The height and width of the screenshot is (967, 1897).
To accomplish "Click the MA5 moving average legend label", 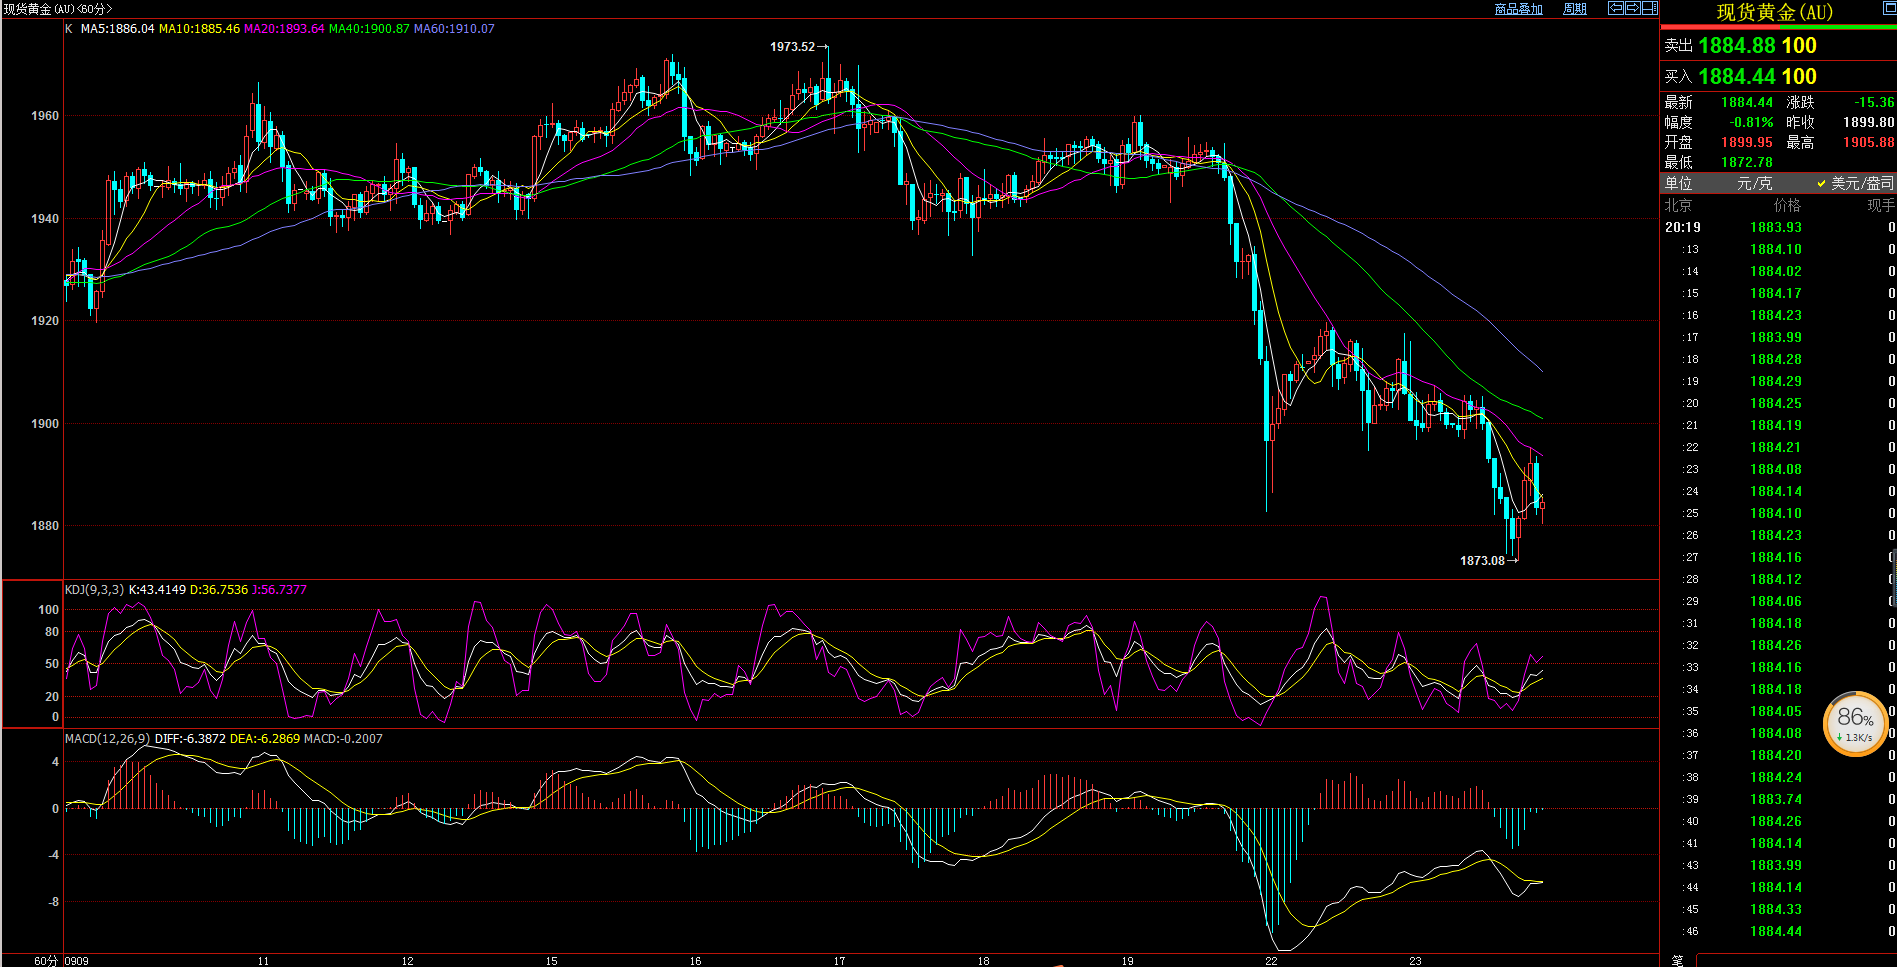I will click(117, 29).
